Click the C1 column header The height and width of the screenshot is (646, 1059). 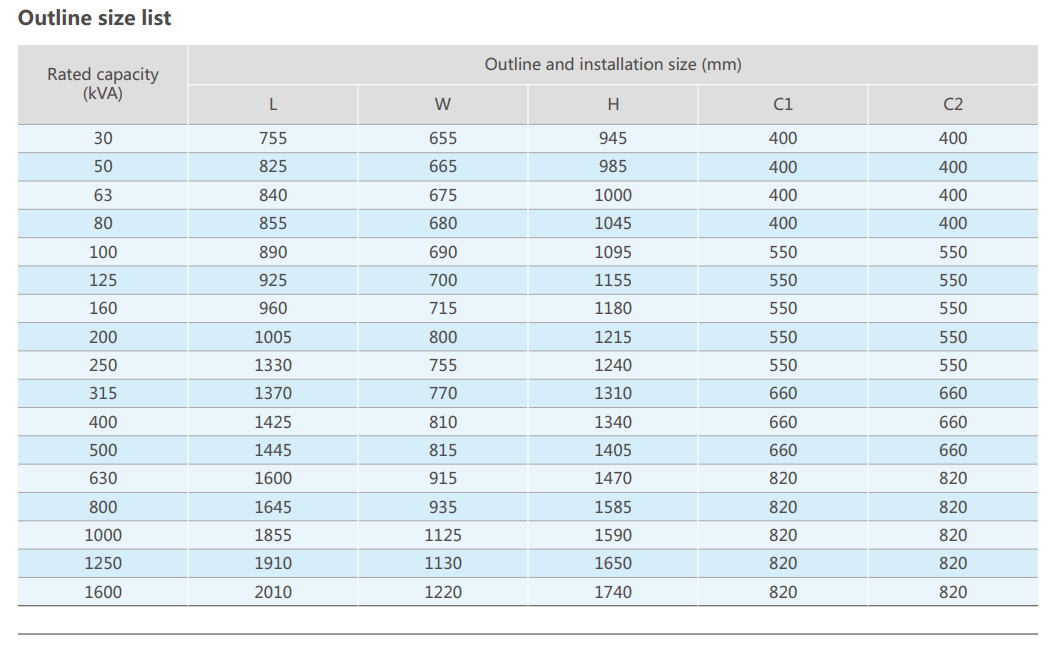(783, 104)
